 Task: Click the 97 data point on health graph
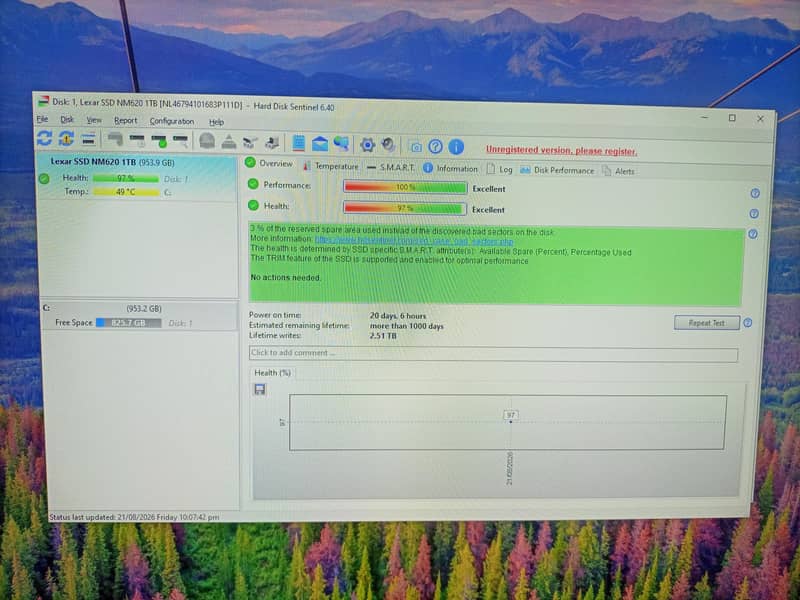click(511, 422)
